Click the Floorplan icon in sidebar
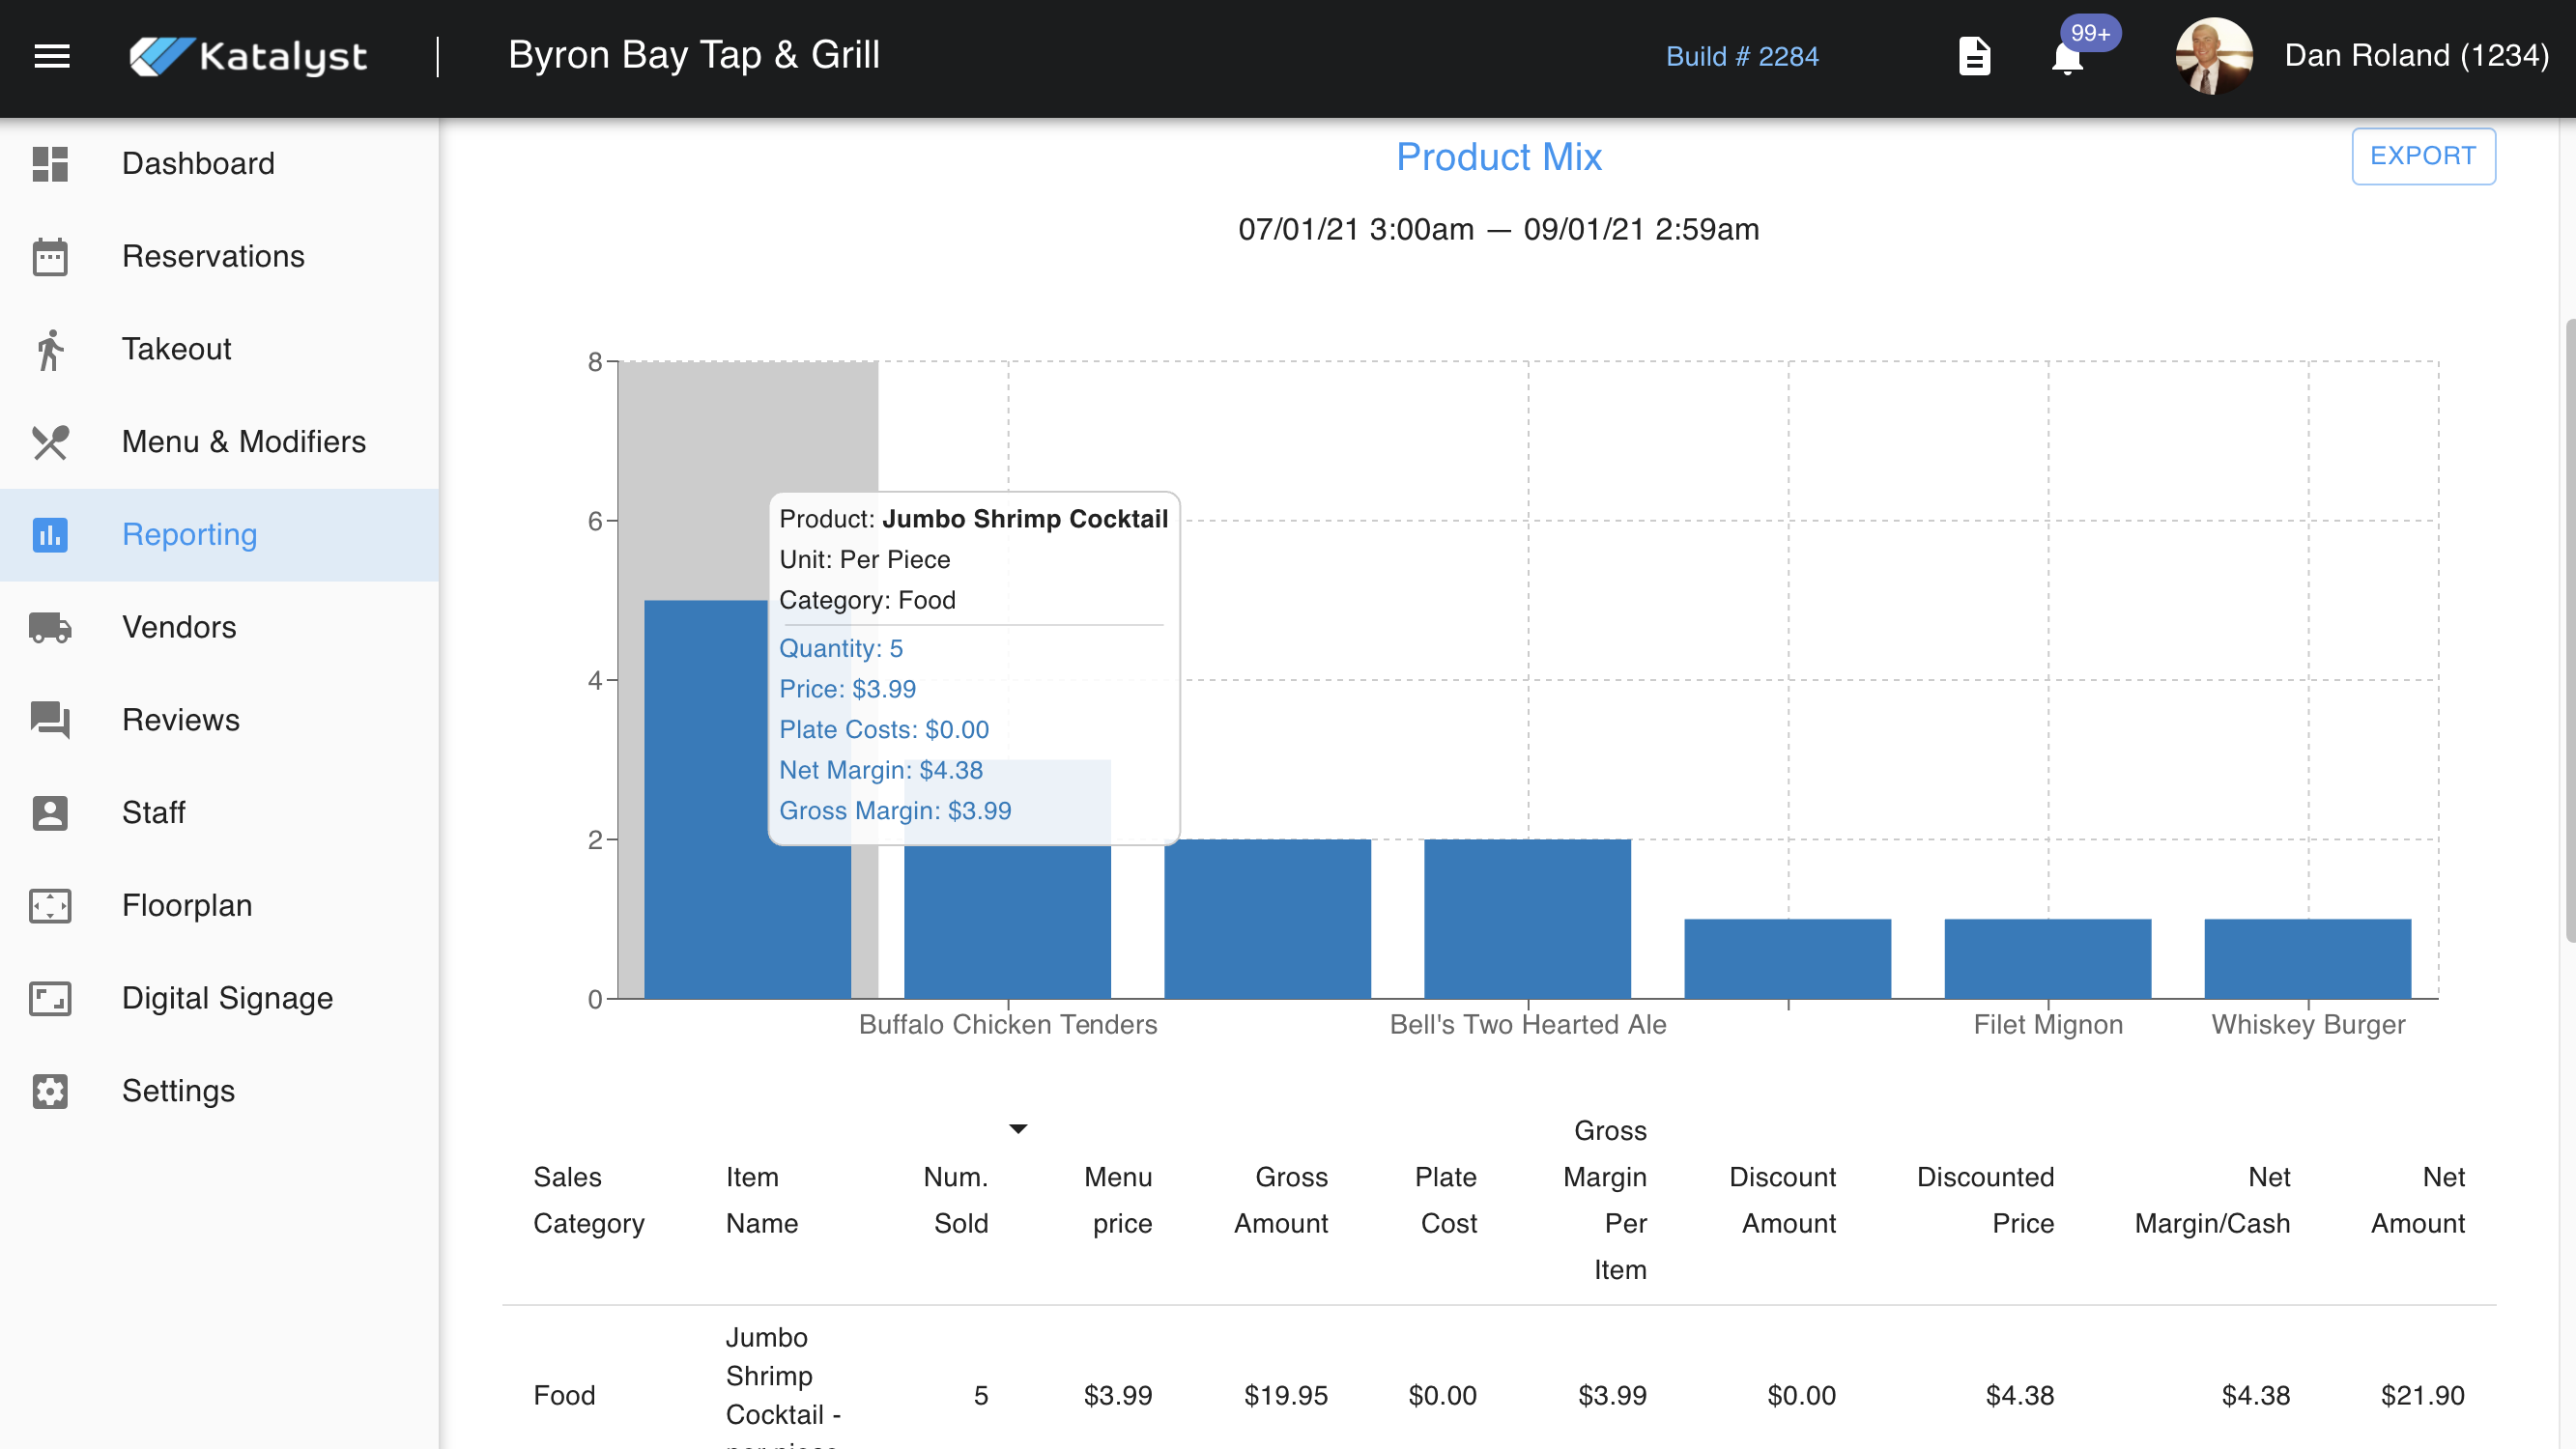Screen dimensions: 2576x1449 coord(50,906)
